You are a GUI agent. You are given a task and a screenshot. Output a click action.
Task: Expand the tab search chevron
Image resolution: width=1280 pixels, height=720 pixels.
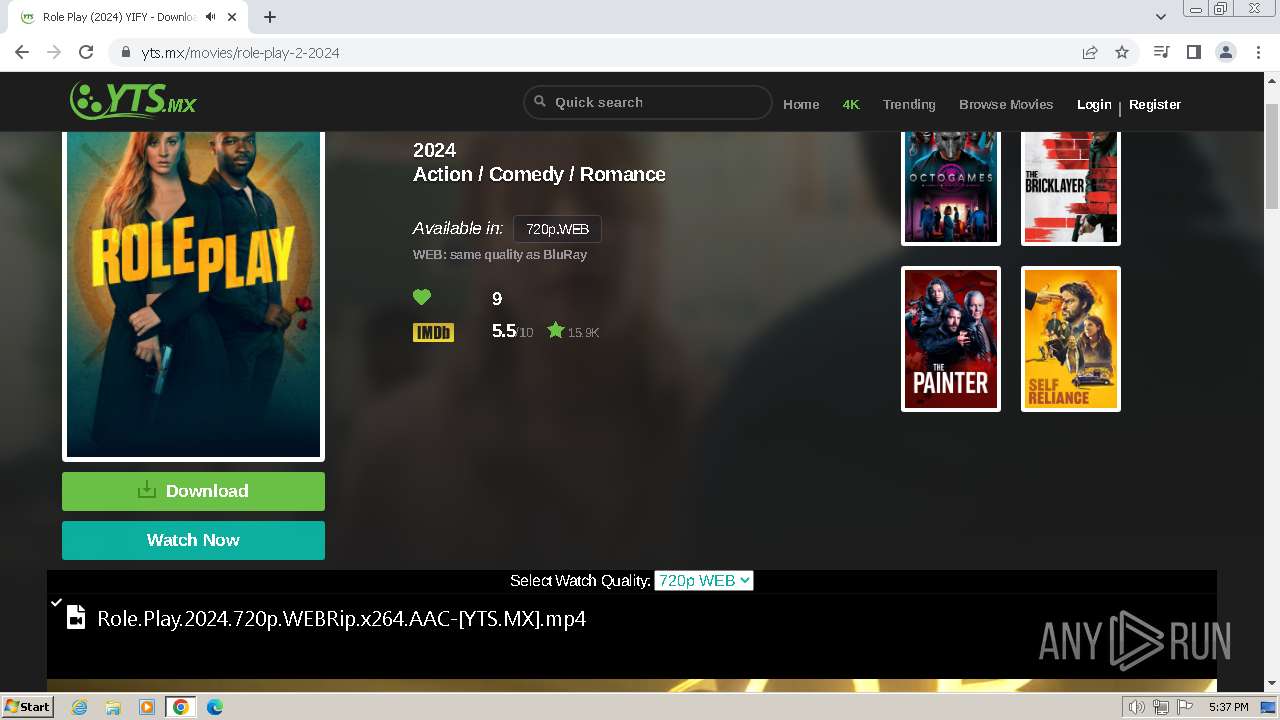[x=1161, y=17]
